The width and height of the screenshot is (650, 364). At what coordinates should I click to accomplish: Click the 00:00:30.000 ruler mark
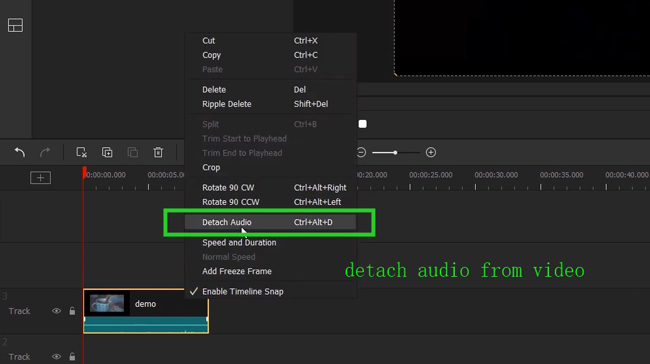496,175
